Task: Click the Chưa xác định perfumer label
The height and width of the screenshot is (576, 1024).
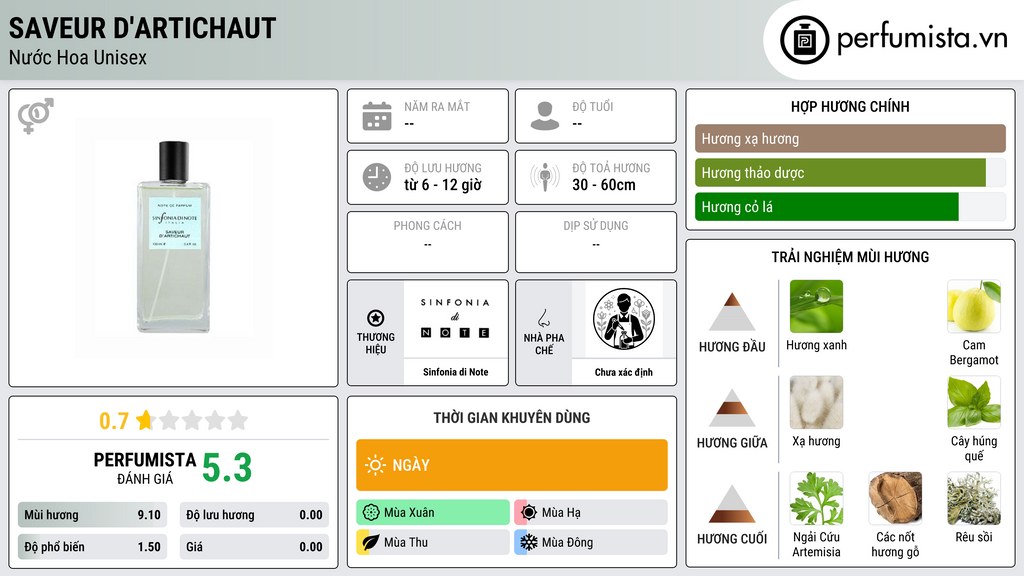Action: (x=624, y=372)
